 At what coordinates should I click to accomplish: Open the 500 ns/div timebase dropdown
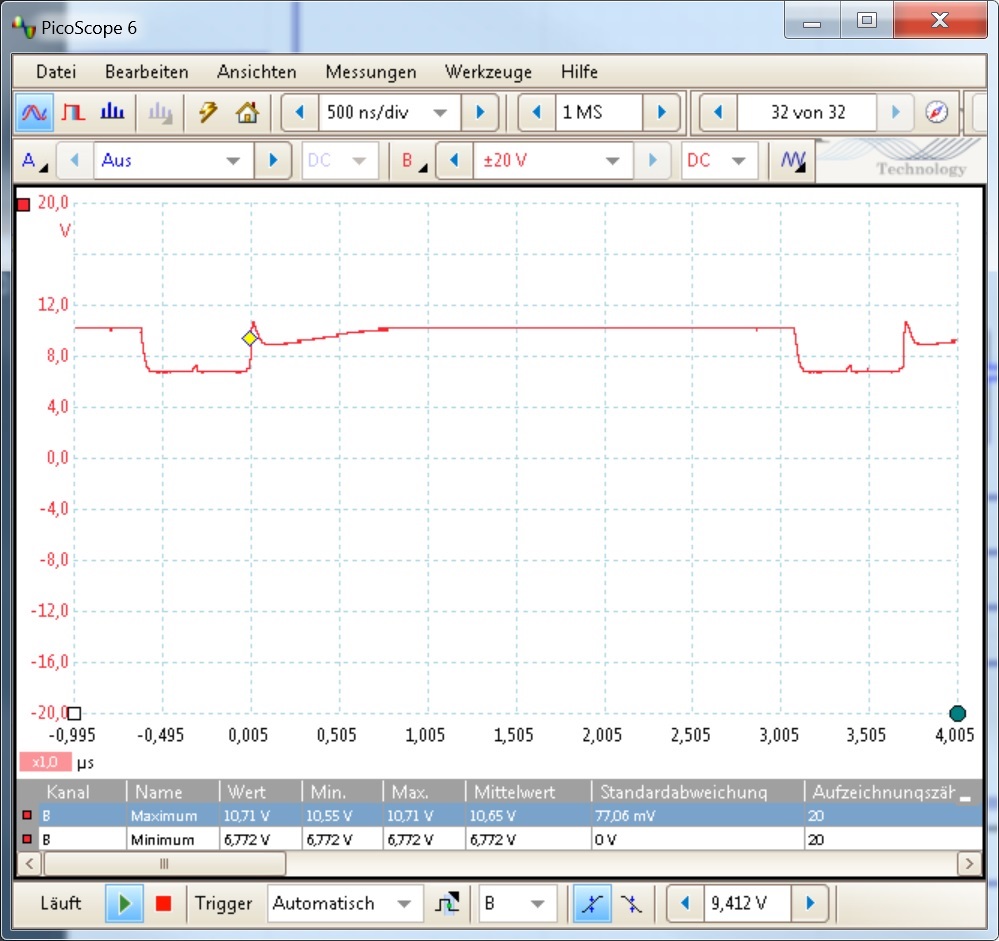click(389, 113)
